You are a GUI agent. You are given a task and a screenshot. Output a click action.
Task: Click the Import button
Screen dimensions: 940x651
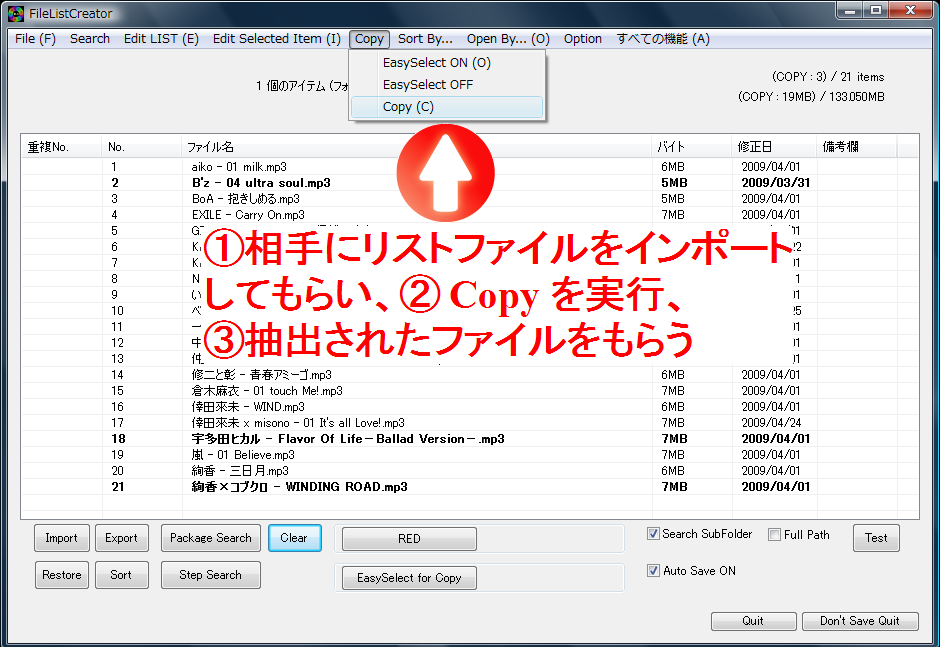click(61, 538)
